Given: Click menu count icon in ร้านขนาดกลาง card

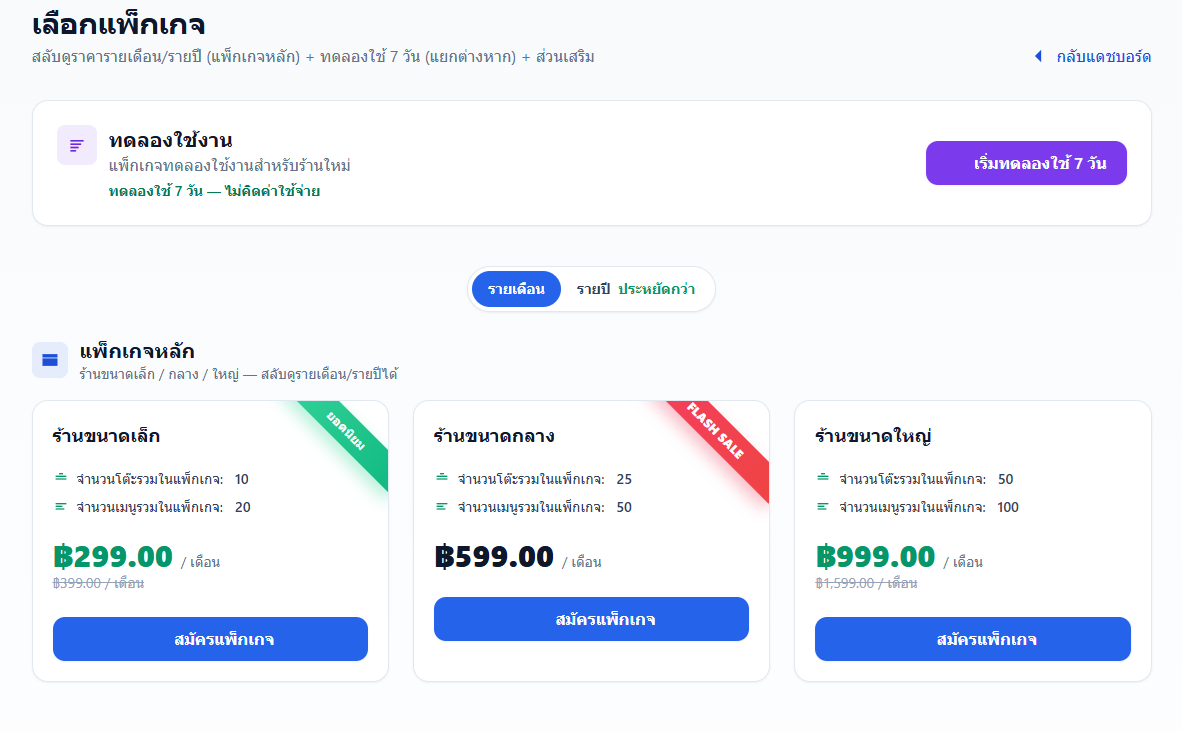Looking at the screenshot, I should pyautogui.click(x=442, y=506).
